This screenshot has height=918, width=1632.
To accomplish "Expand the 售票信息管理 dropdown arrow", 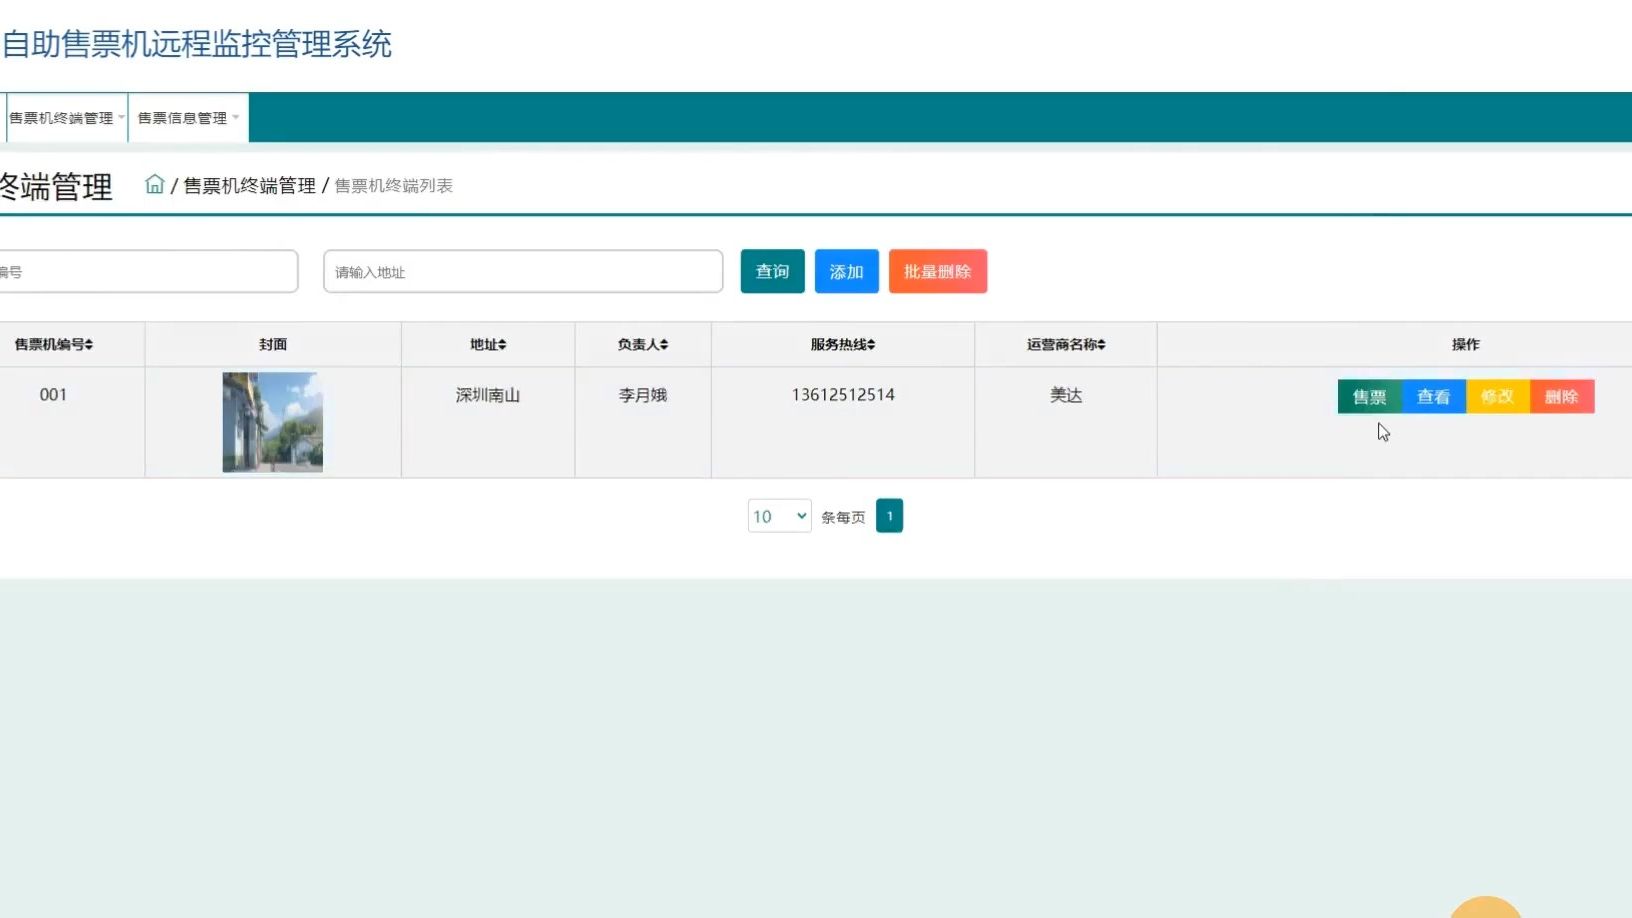I will (x=238, y=117).
